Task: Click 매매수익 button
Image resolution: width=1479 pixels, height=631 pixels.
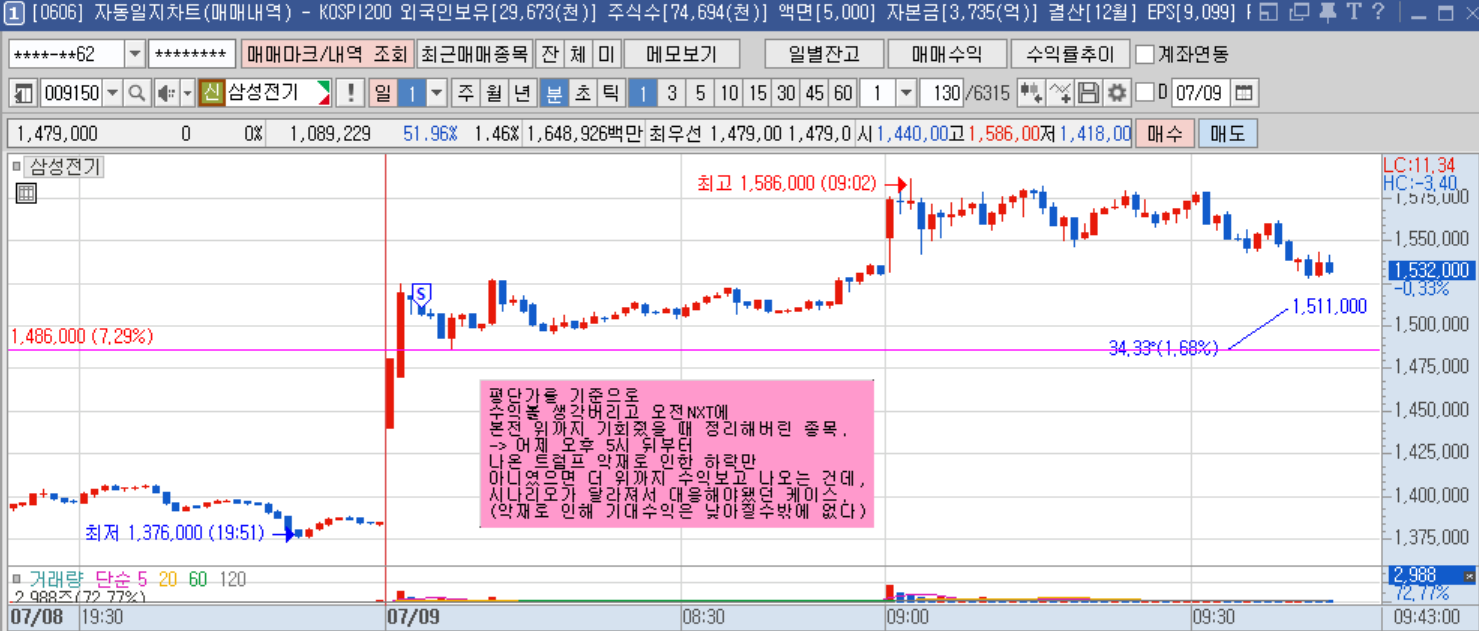Action: tap(946, 54)
